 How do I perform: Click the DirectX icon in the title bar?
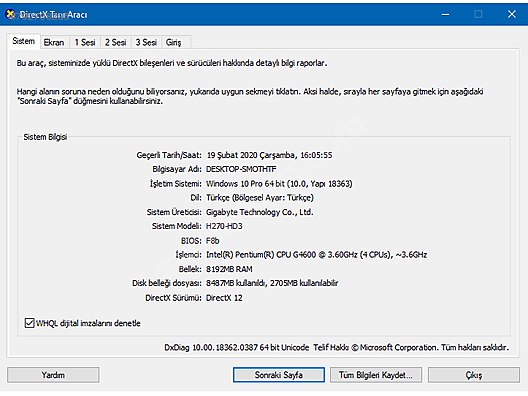click(x=11, y=14)
